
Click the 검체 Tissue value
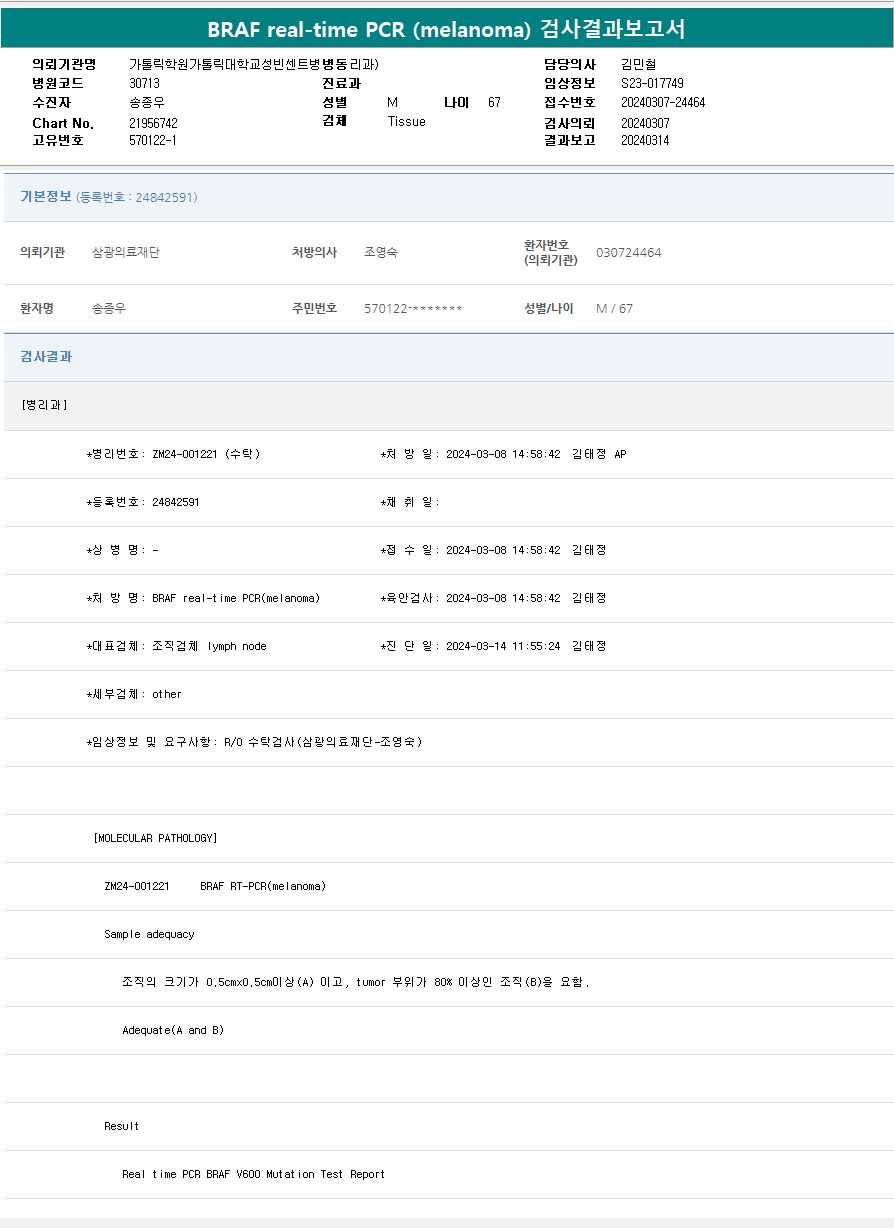tap(406, 122)
